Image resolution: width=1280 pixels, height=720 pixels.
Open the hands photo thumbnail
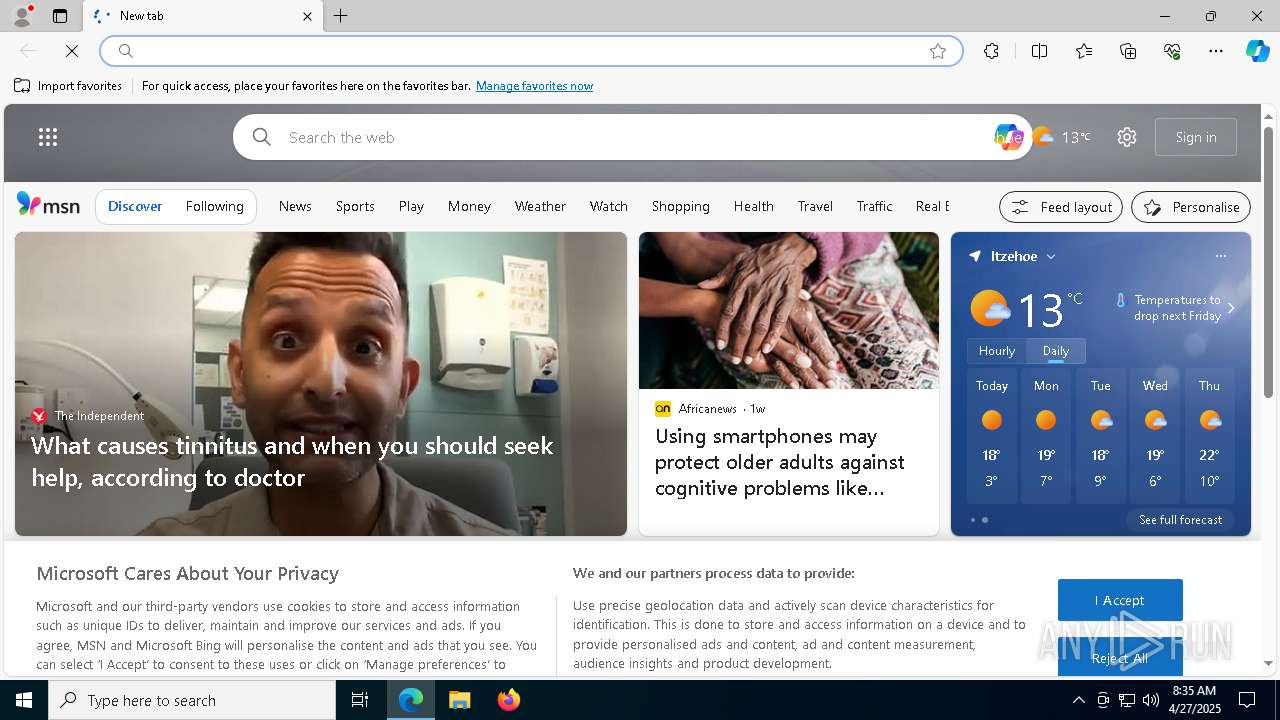(789, 310)
